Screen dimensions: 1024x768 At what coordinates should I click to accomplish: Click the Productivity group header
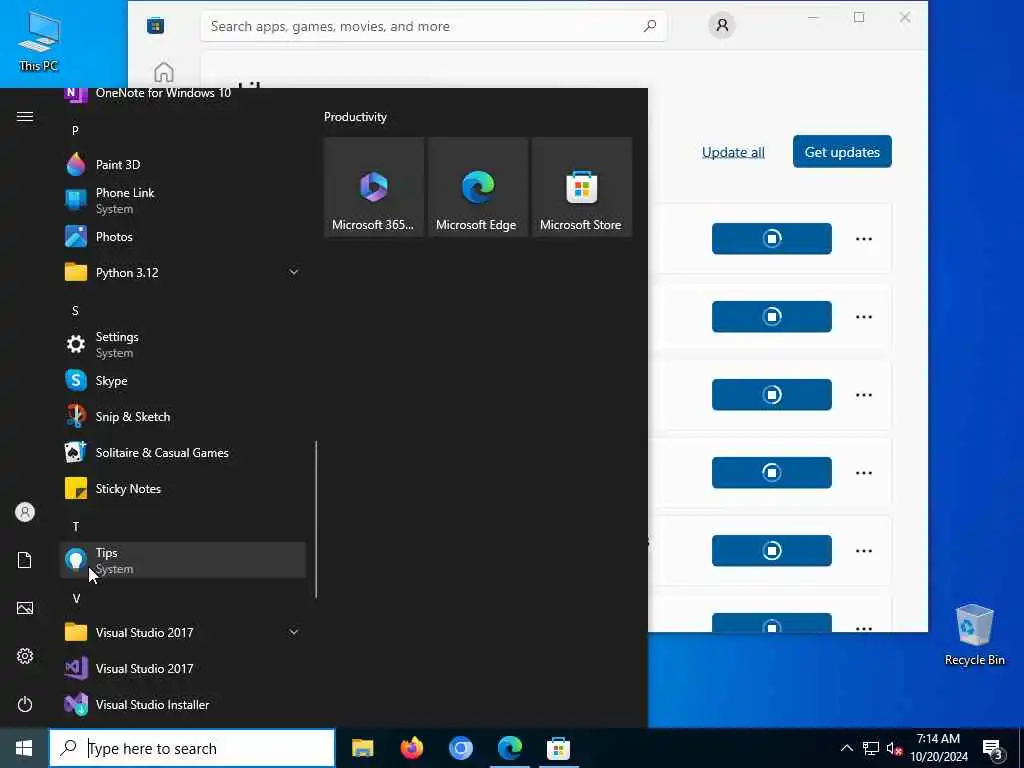pyautogui.click(x=355, y=117)
